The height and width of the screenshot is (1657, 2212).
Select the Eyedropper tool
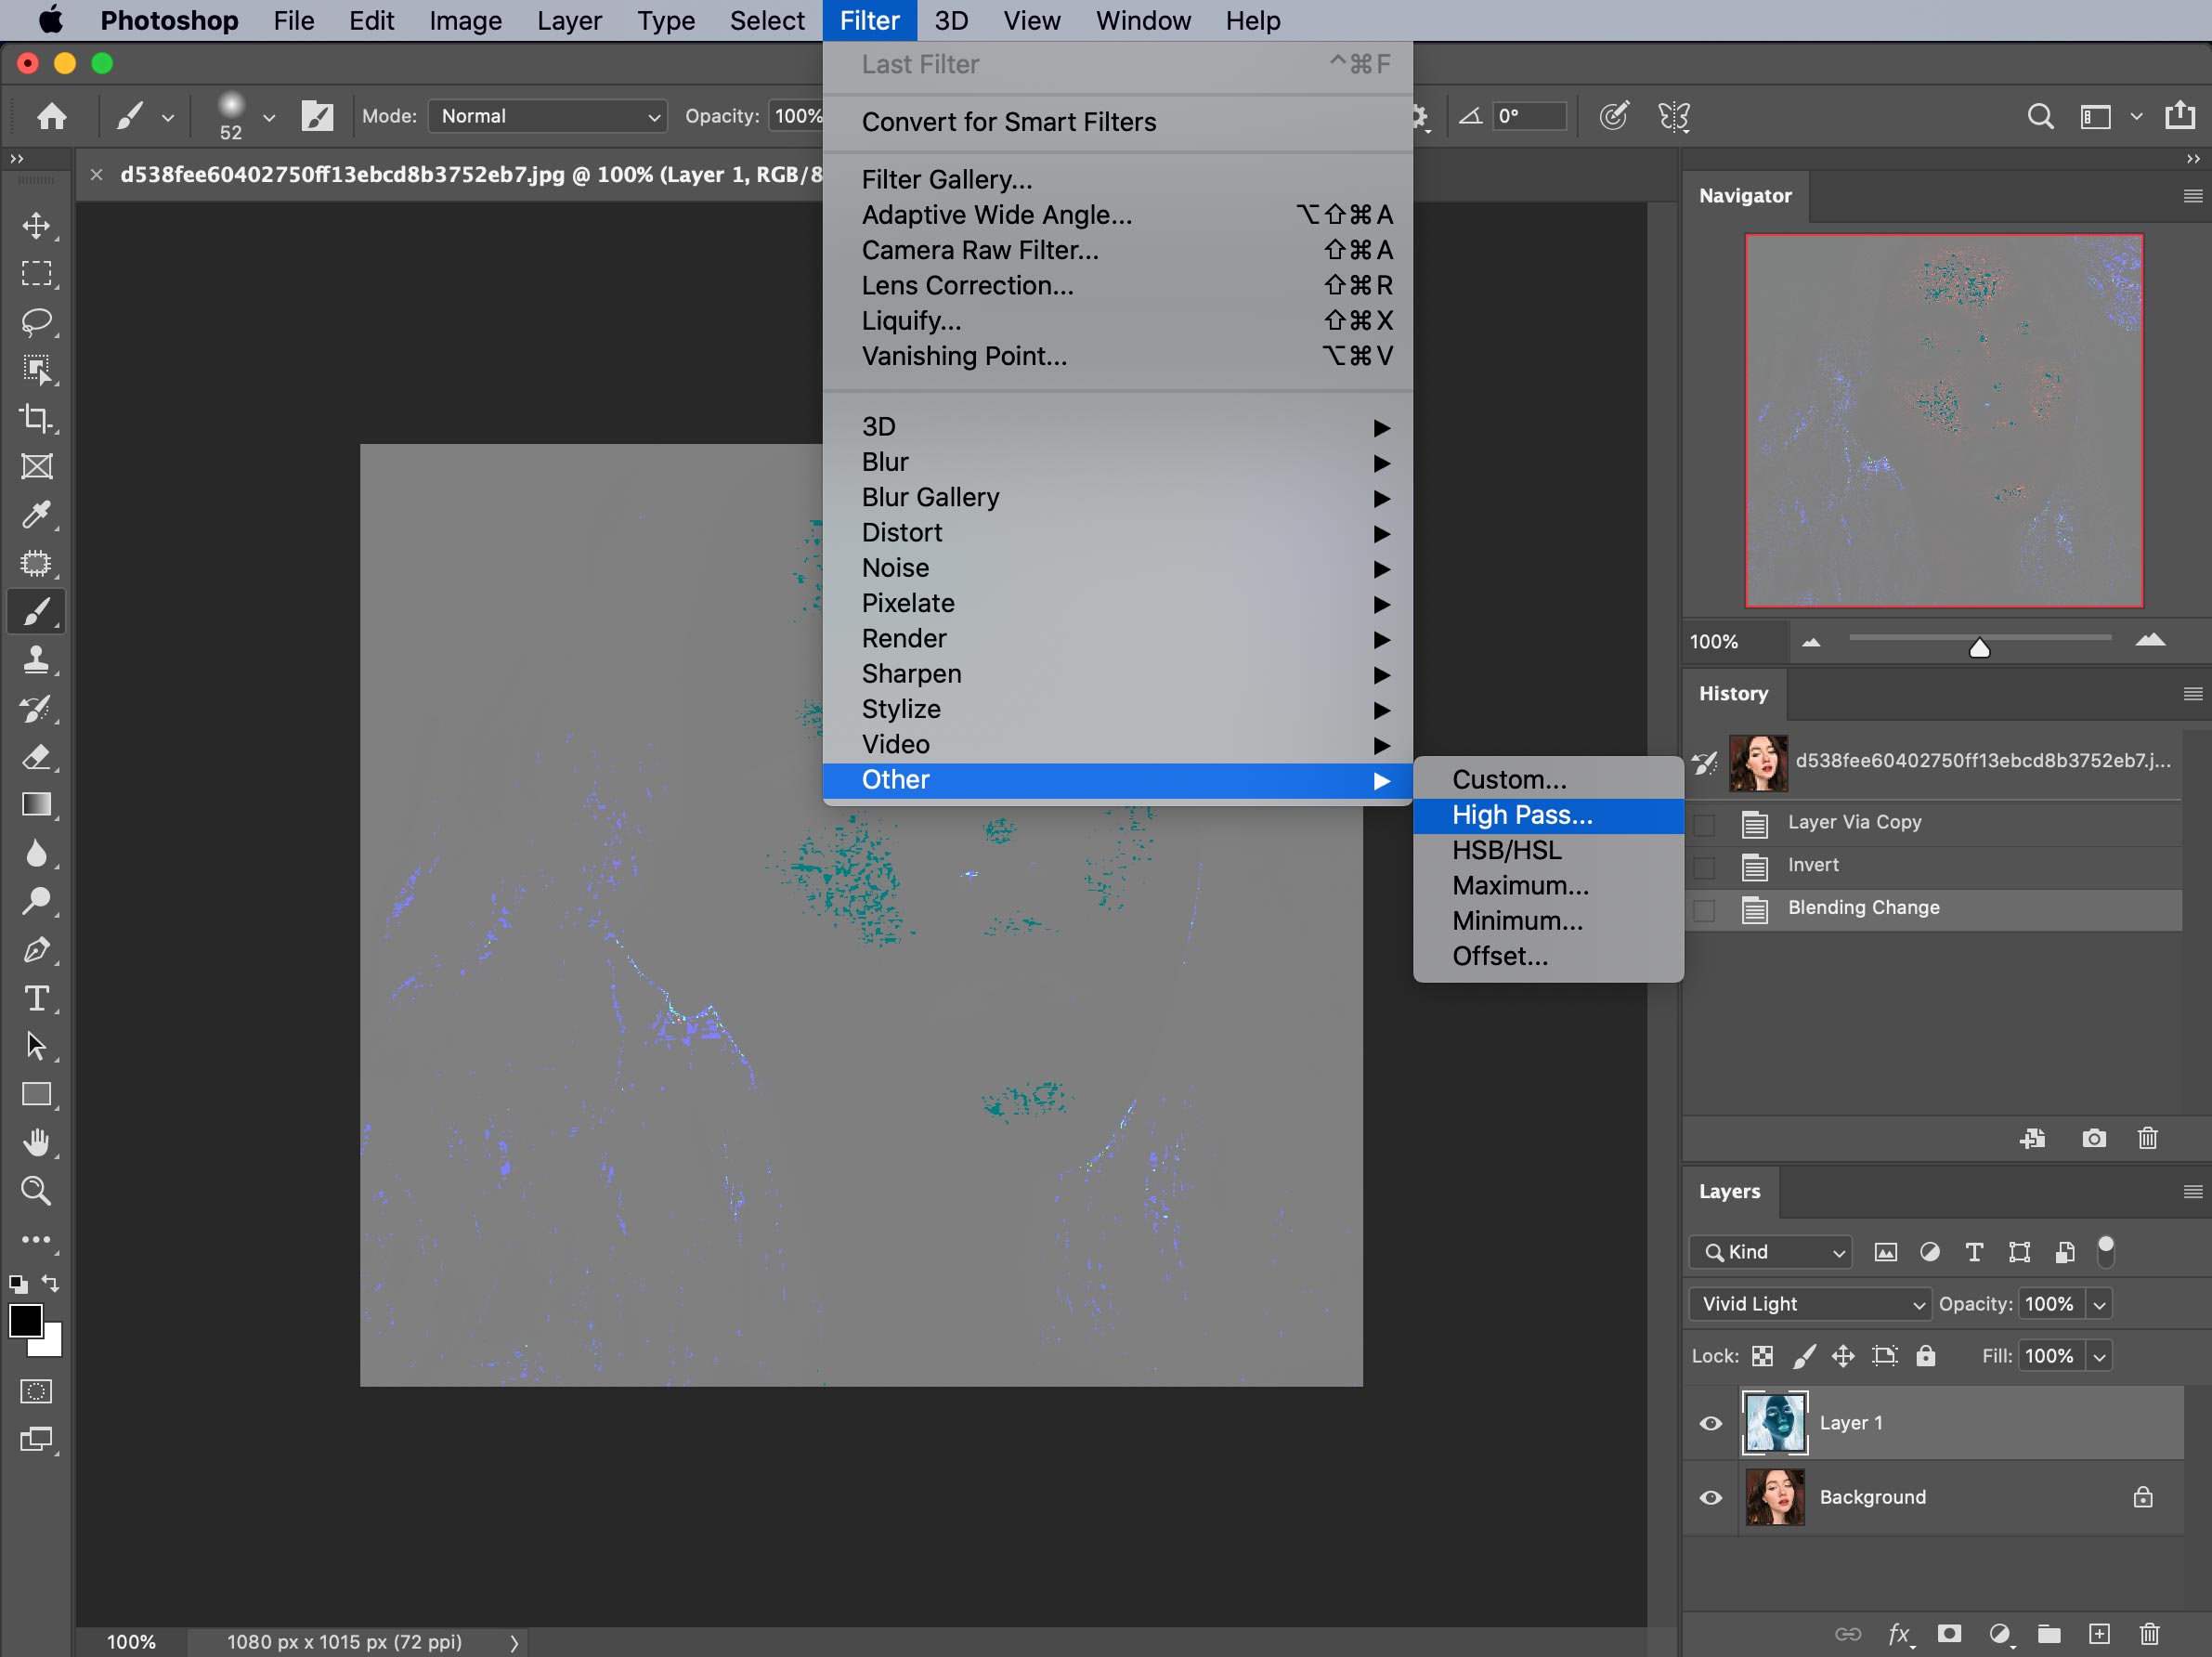(x=37, y=515)
